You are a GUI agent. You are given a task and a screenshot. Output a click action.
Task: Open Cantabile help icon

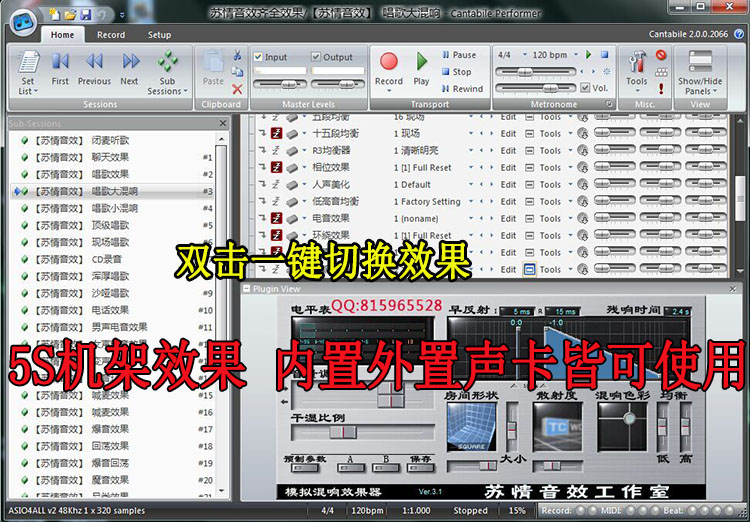point(739,34)
